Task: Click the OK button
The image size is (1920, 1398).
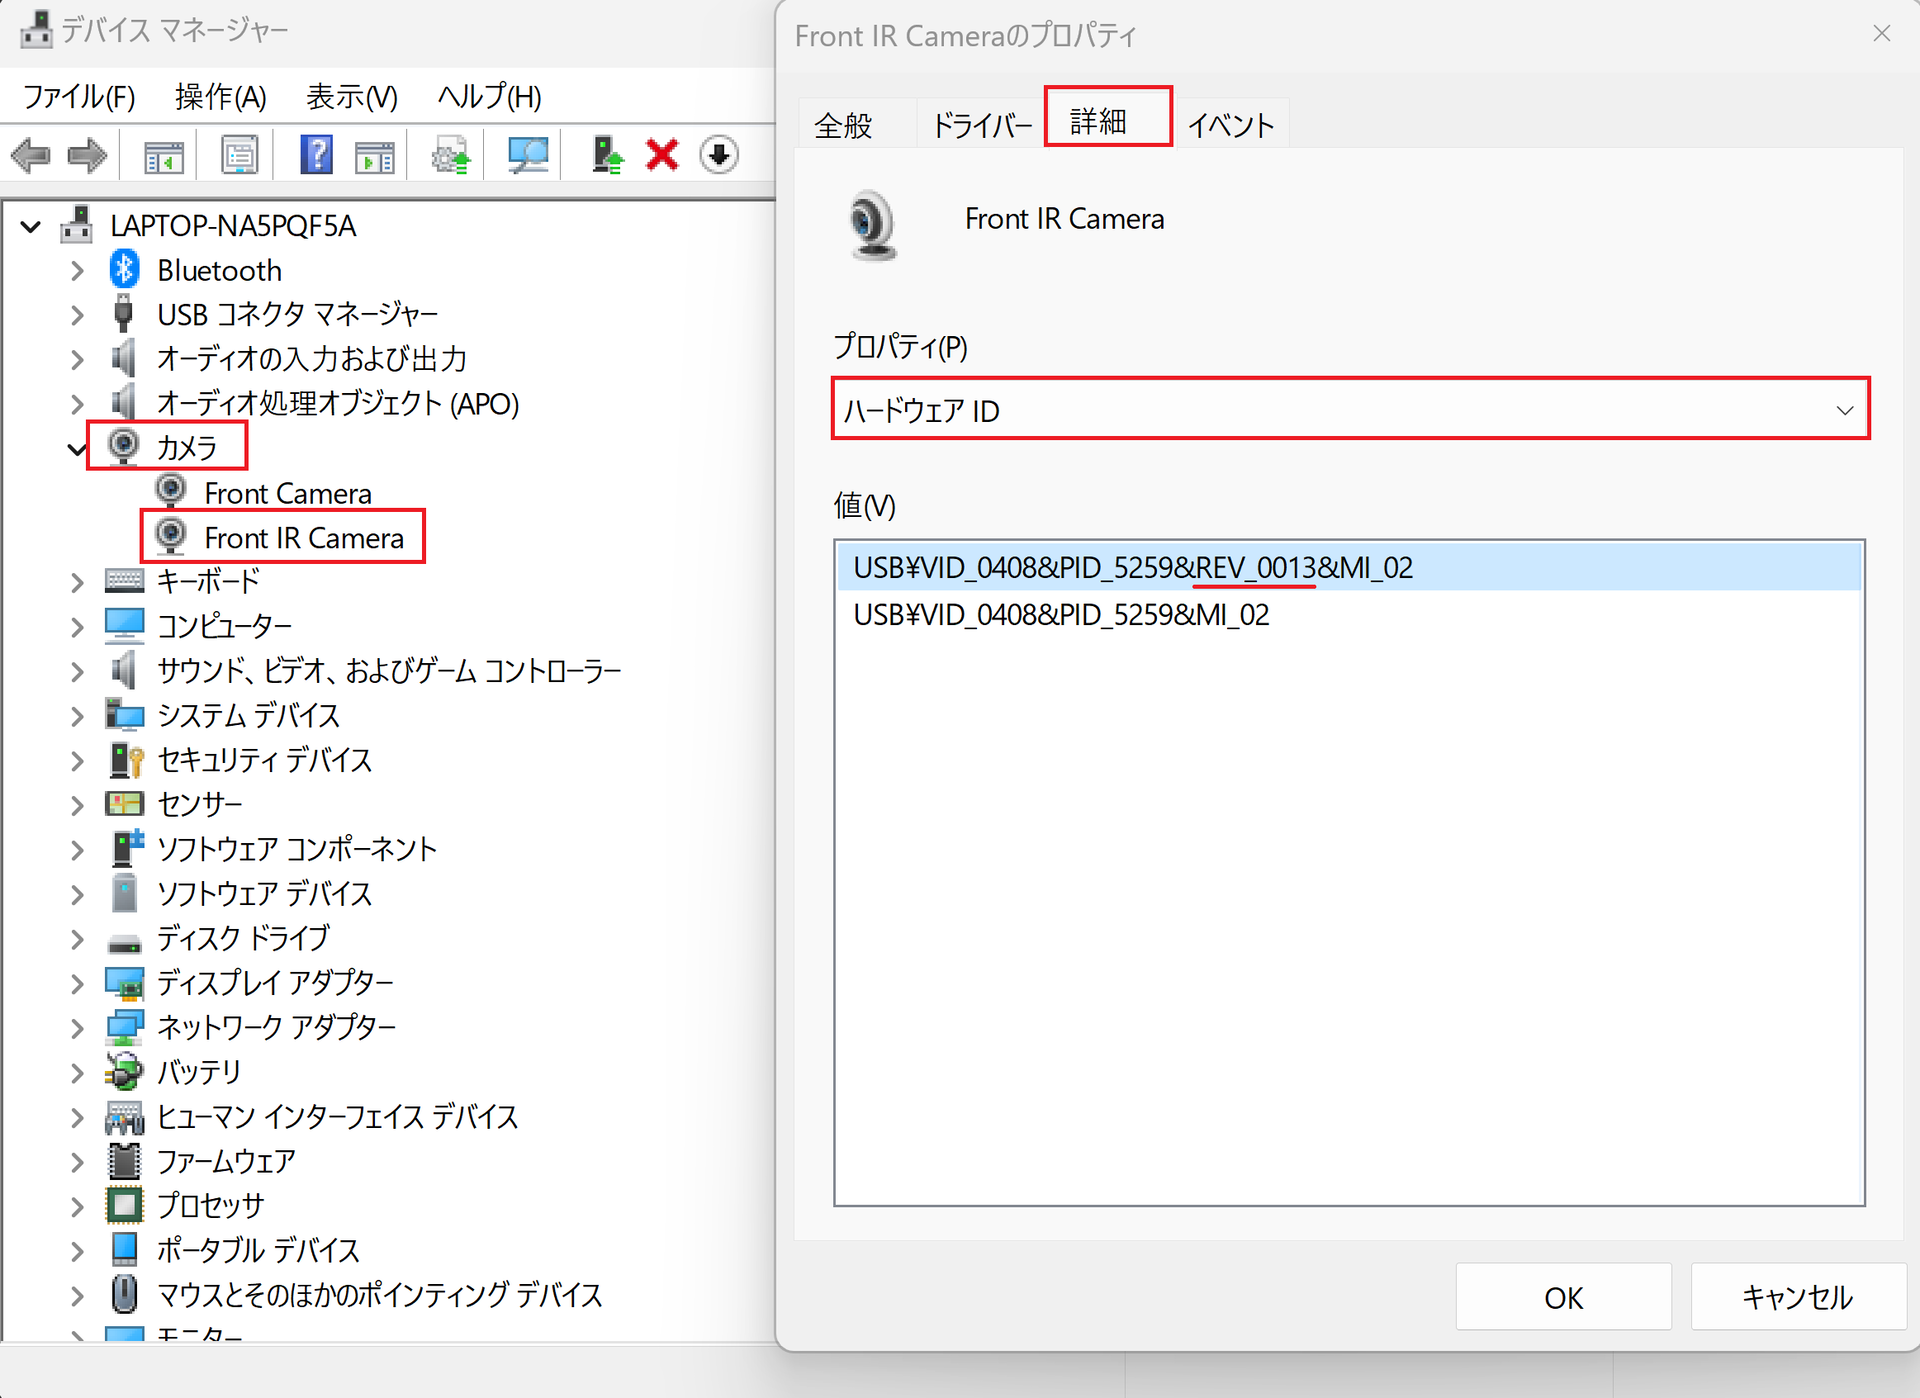Action: 1562,1297
